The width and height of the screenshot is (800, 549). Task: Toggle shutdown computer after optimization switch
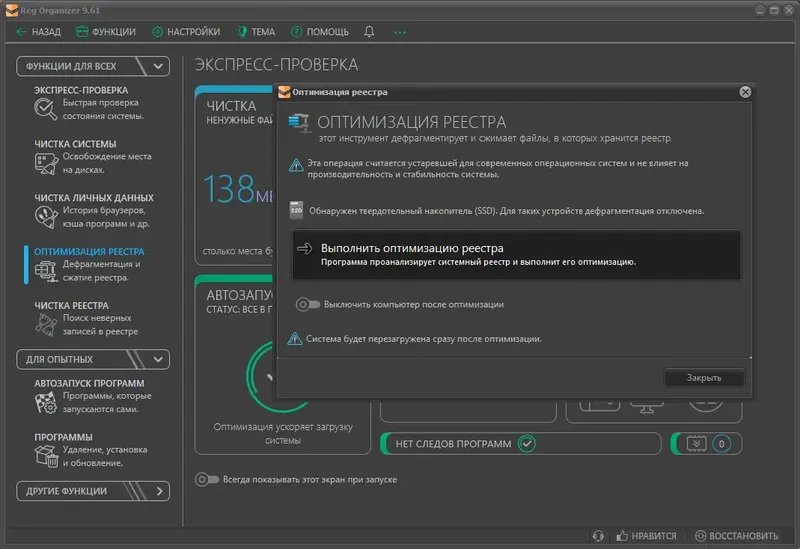[x=308, y=305]
